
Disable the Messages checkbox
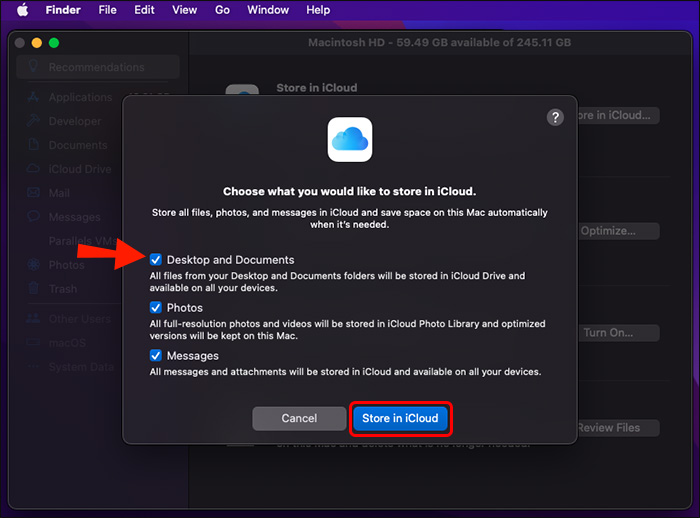155,355
